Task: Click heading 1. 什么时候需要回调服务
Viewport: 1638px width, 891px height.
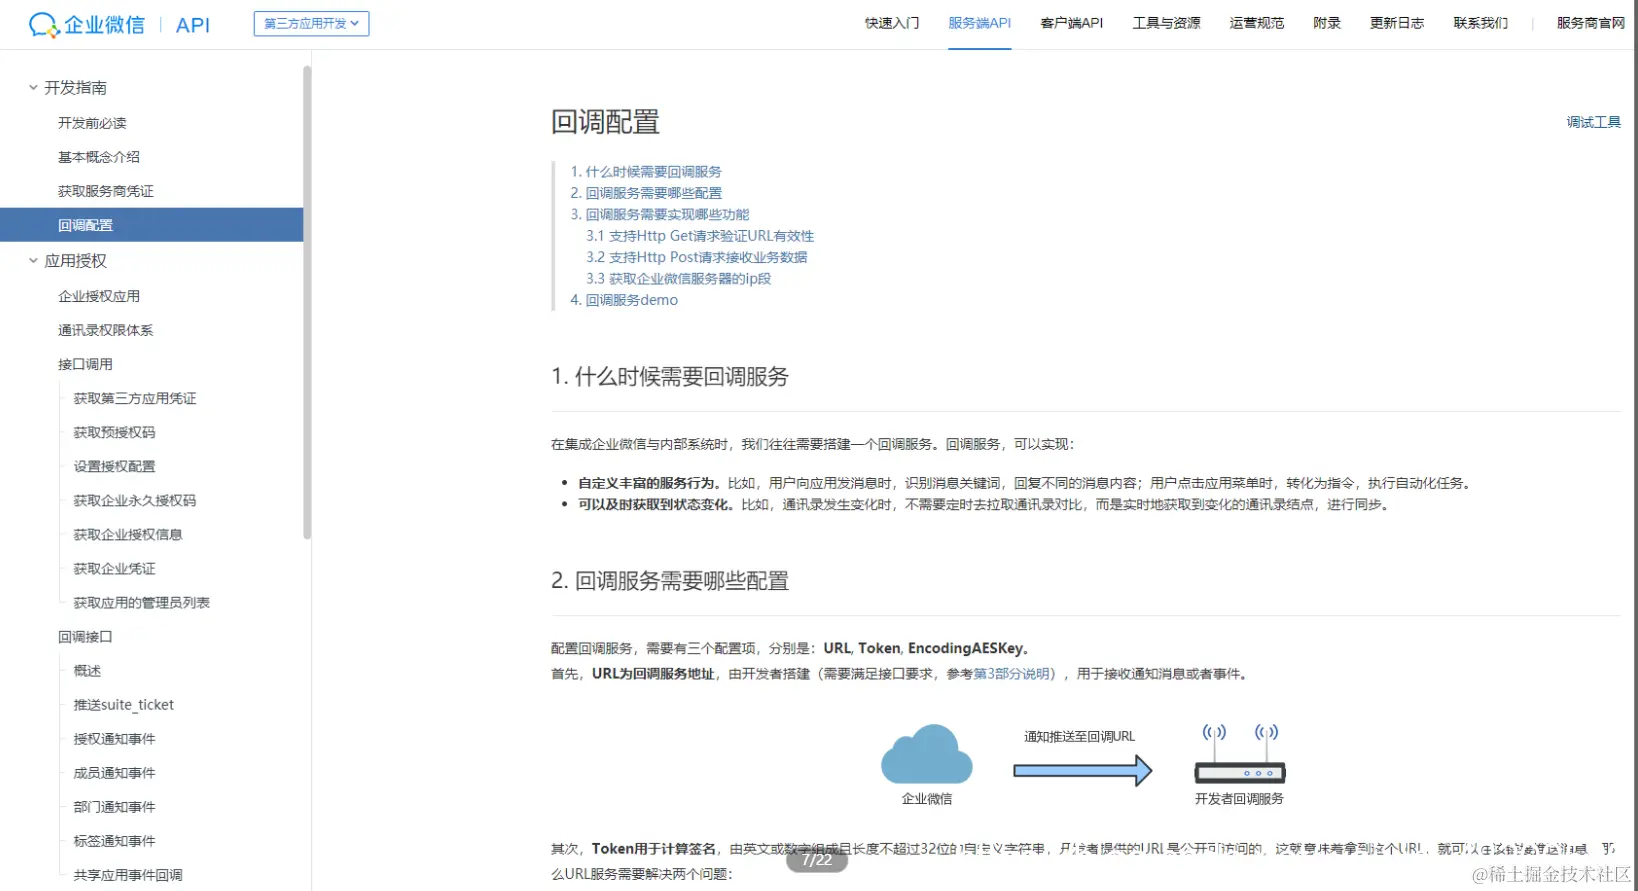Action: point(670,377)
